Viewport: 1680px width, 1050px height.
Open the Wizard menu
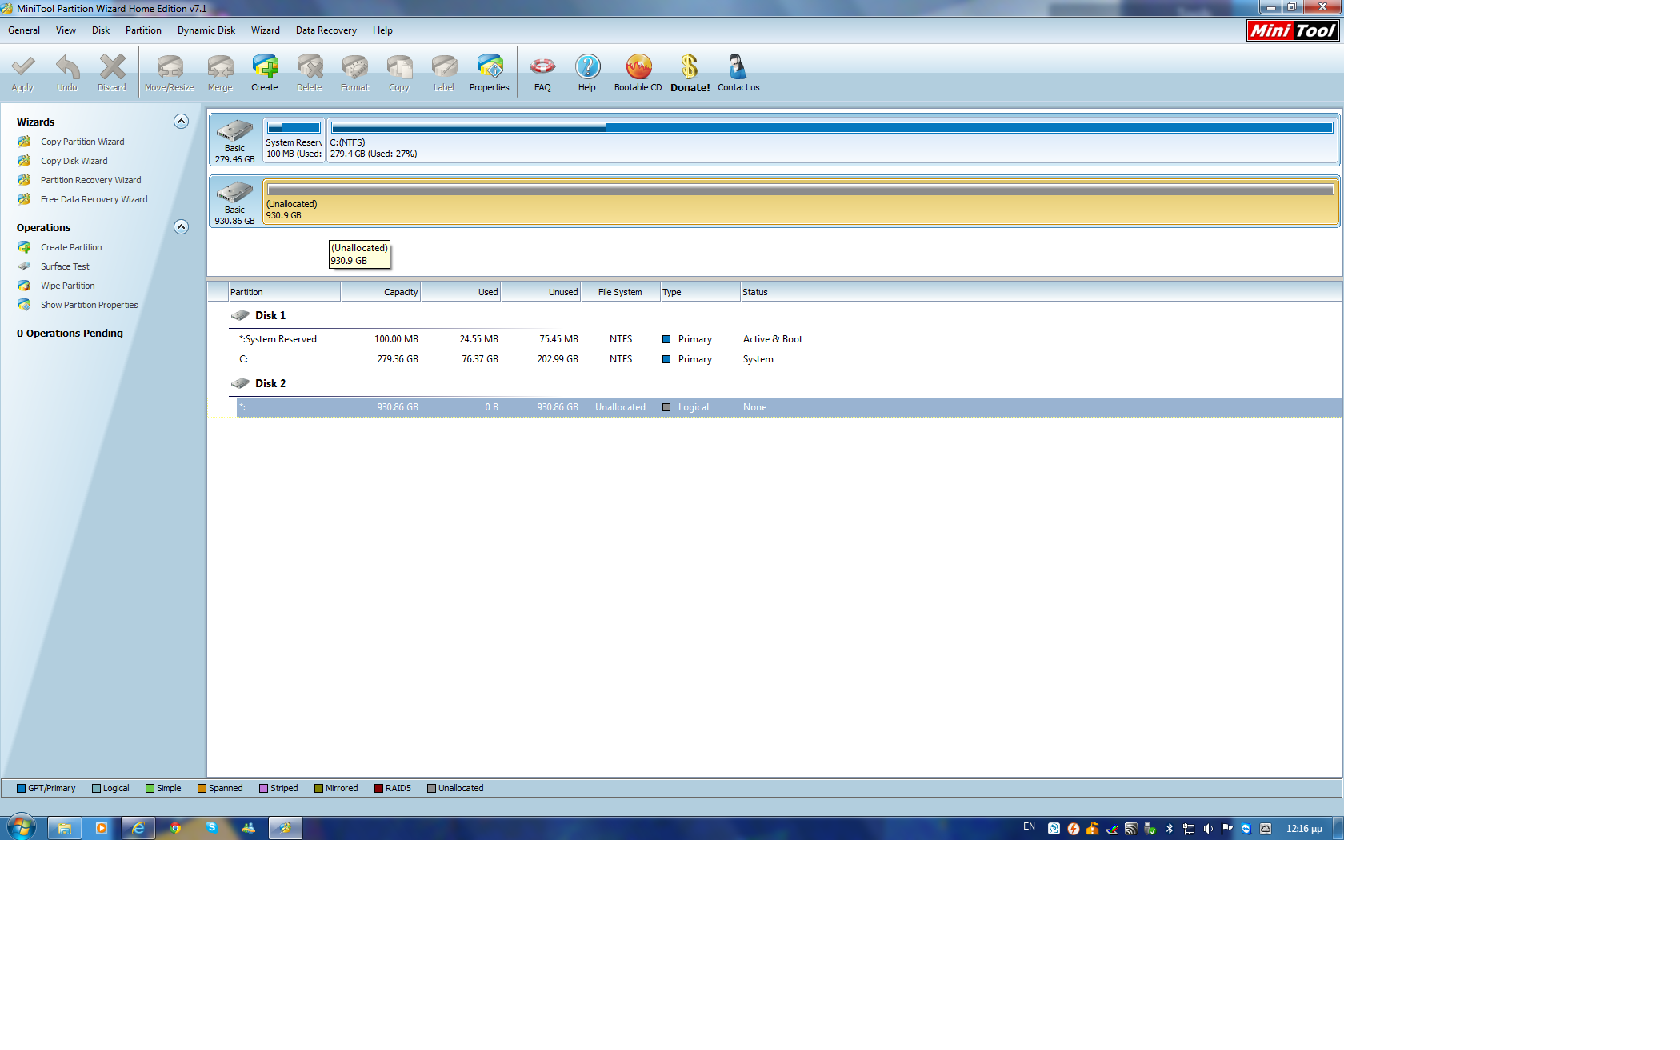(x=265, y=30)
